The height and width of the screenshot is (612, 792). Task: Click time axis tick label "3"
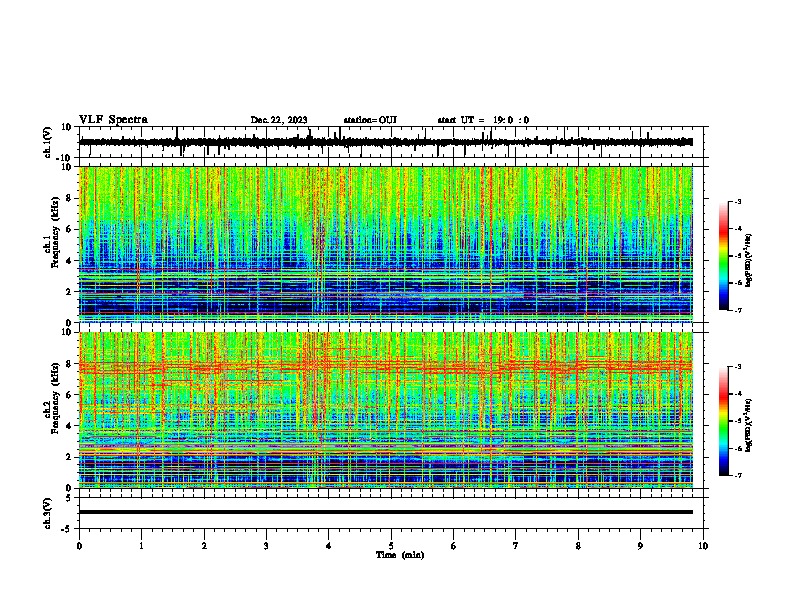coord(266,546)
